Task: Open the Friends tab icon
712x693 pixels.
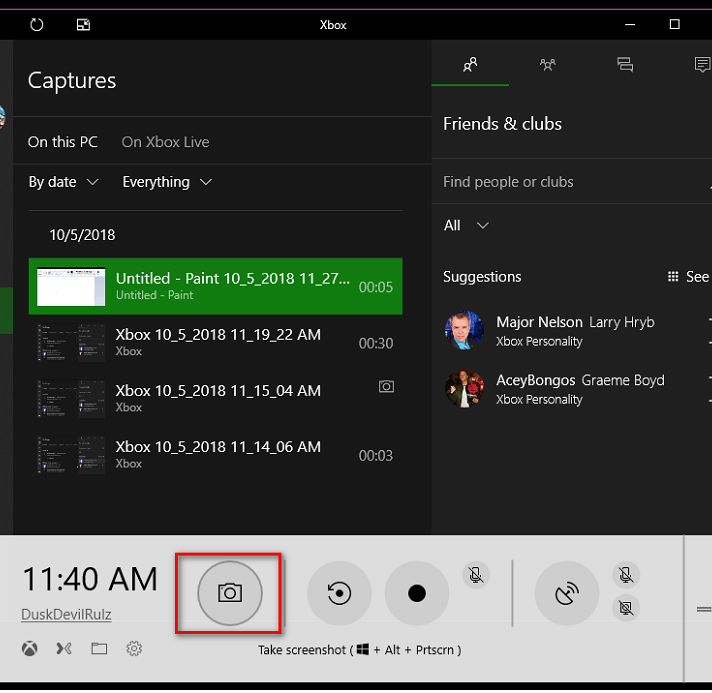Action: (x=470, y=64)
